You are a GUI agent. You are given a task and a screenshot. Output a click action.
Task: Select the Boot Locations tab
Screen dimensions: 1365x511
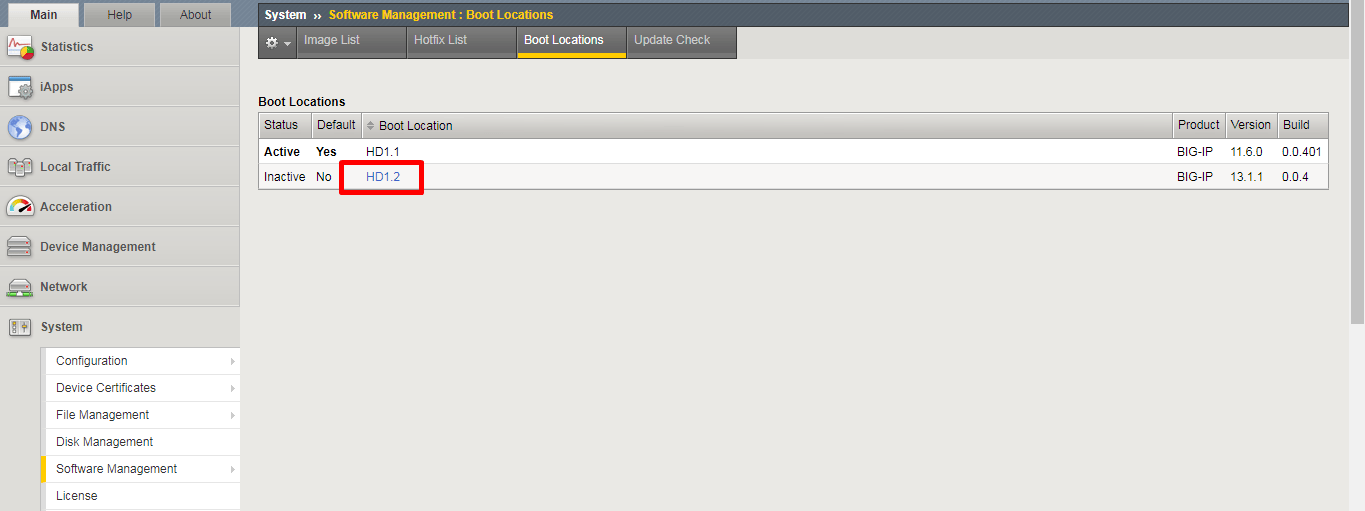click(x=571, y=42)
